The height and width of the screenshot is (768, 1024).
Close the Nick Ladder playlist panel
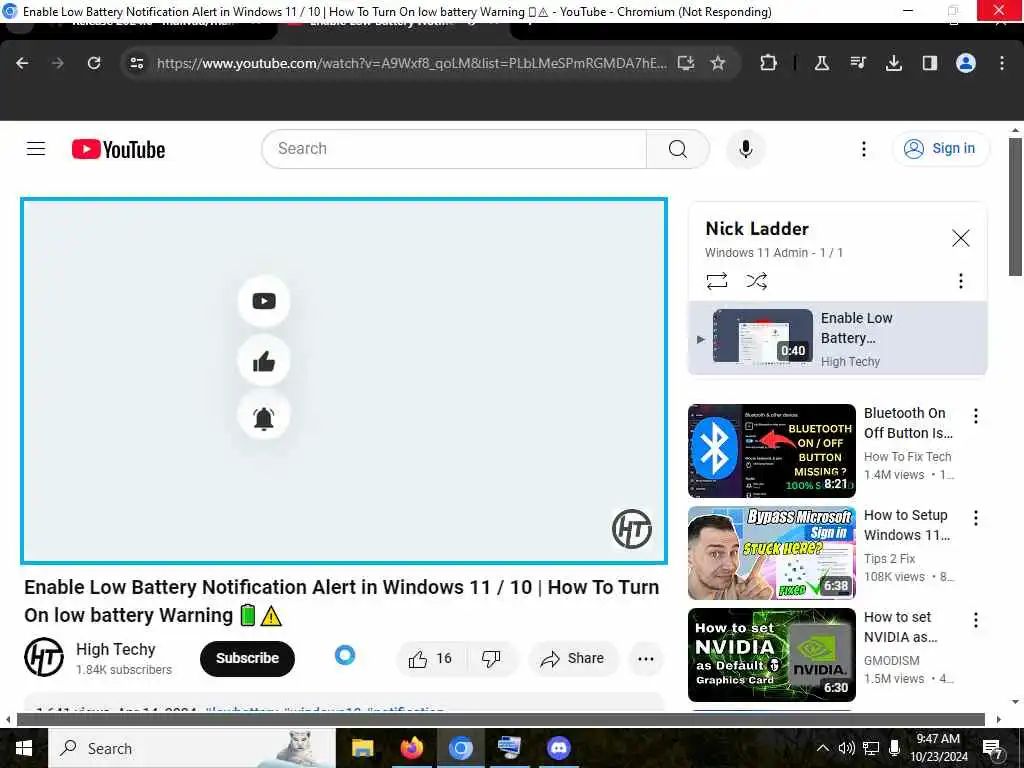961,238
